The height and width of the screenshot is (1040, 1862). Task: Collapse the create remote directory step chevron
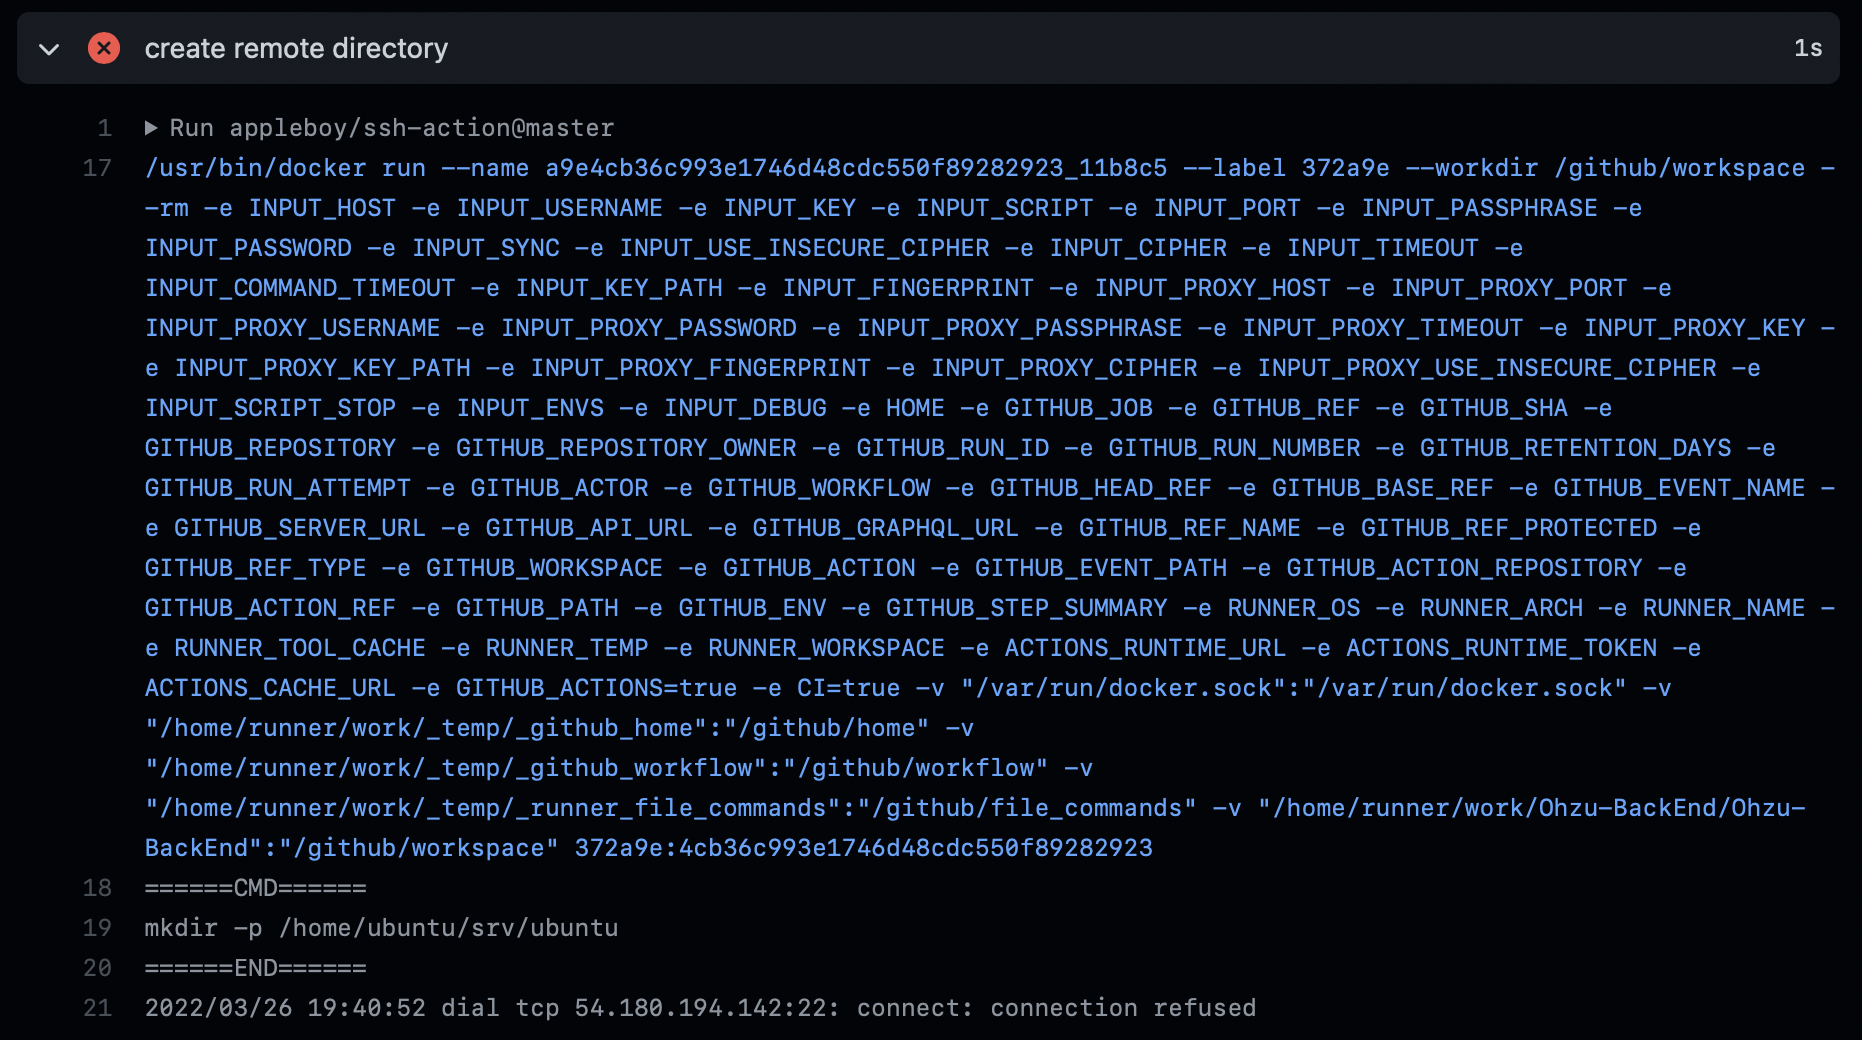pos(48,48)
